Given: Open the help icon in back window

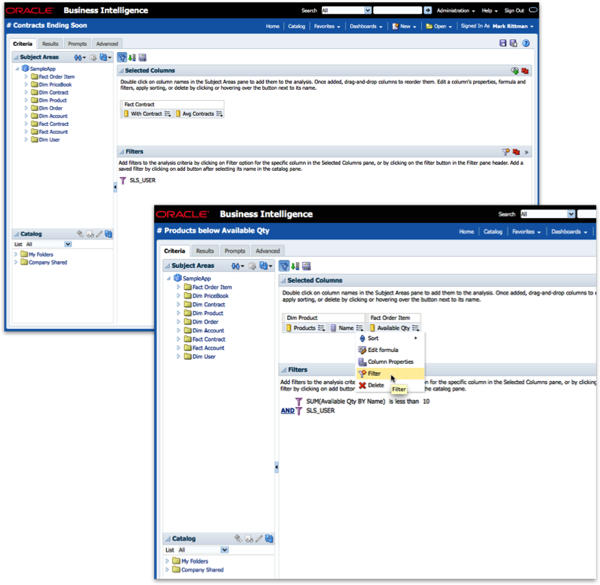Looking at the screenshot, I should [x=526, y=43].
